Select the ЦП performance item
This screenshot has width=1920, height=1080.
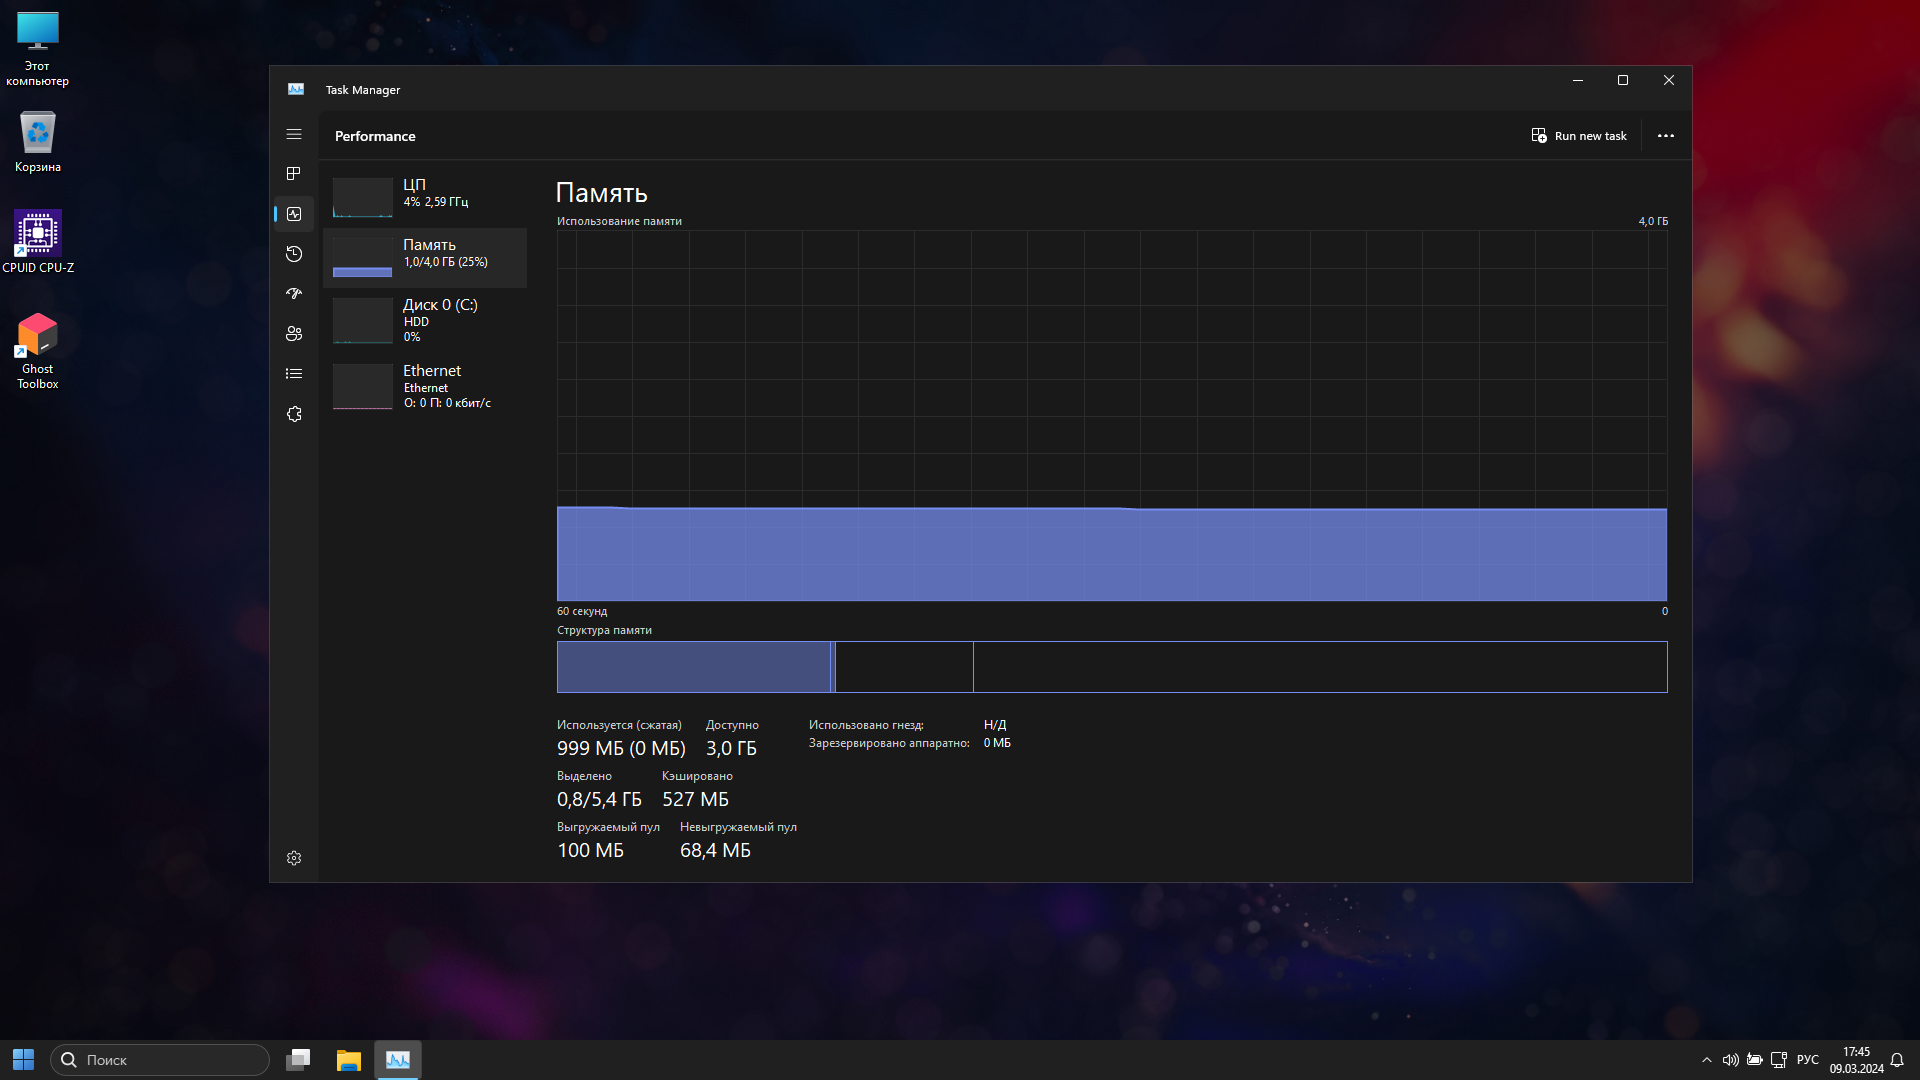point(425,197)
